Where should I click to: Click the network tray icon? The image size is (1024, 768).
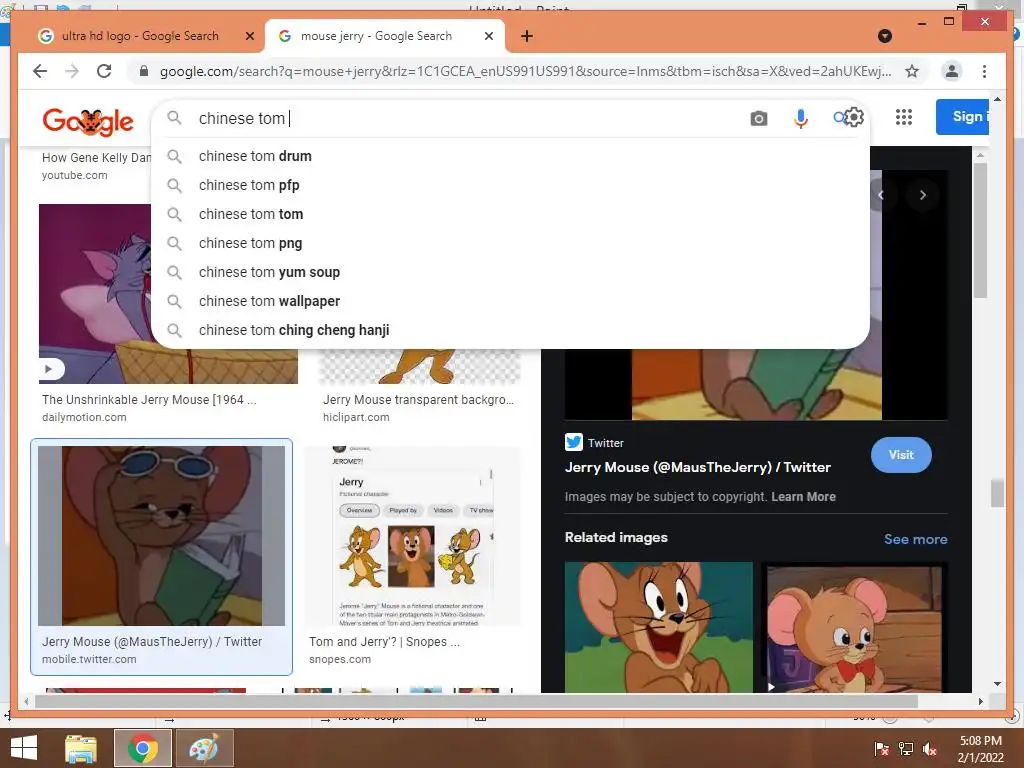point(906,749)
